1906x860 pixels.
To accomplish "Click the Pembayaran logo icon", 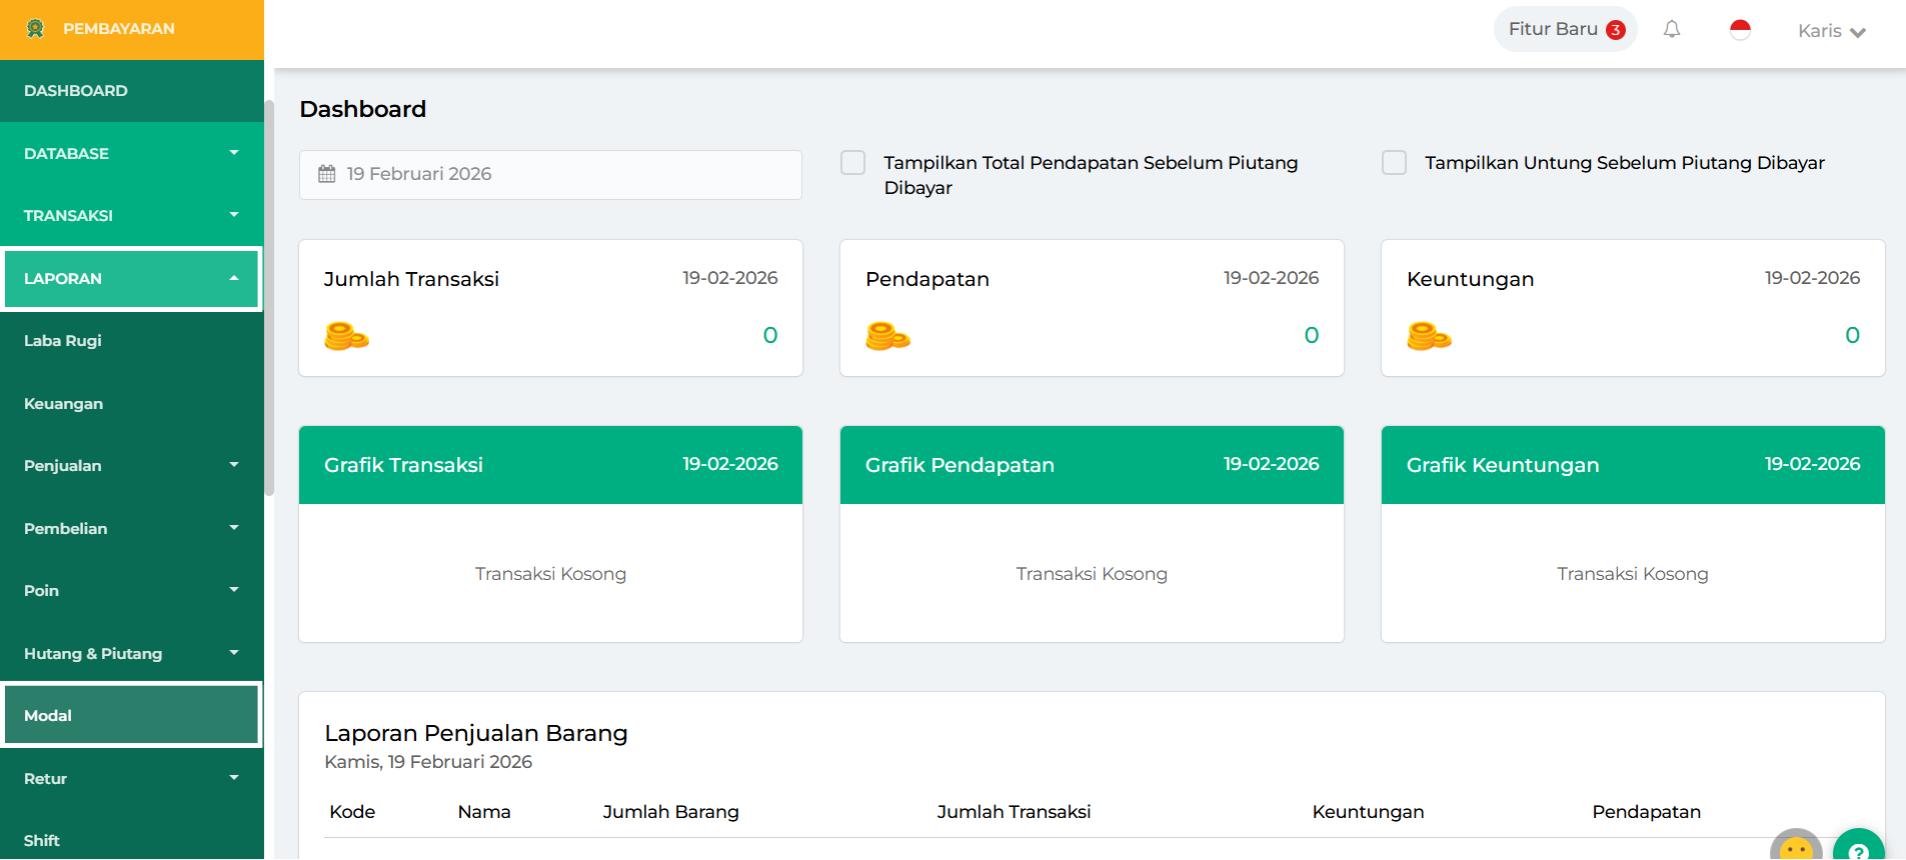I will (x=36, y=28).
